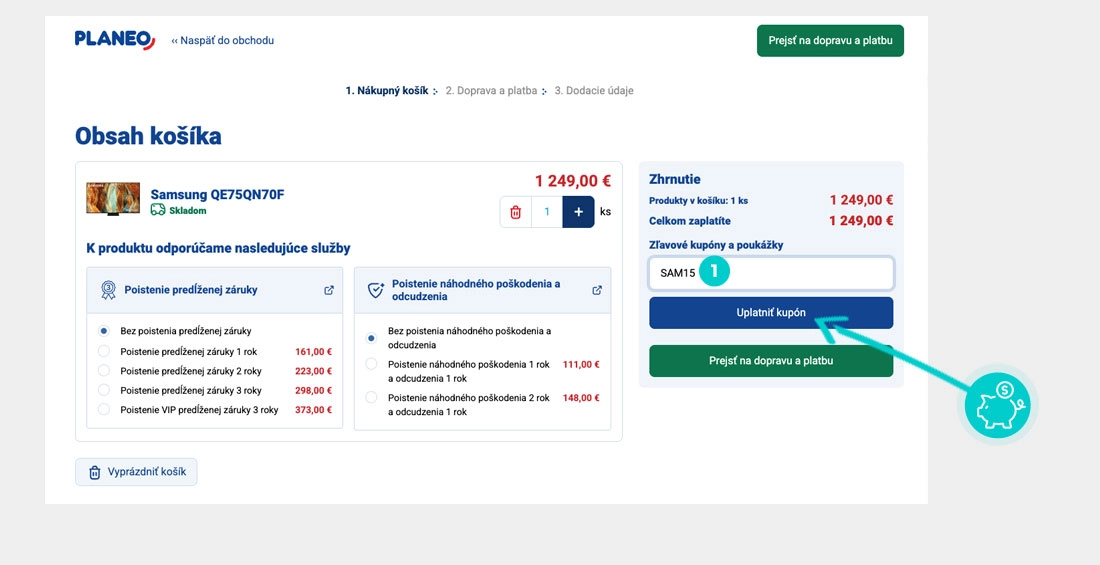The width and height of the screenshot is (1100, 565).
Task: Select Poistenie náhodného poškodenia 1 rok option
Action: click(372, 364)
